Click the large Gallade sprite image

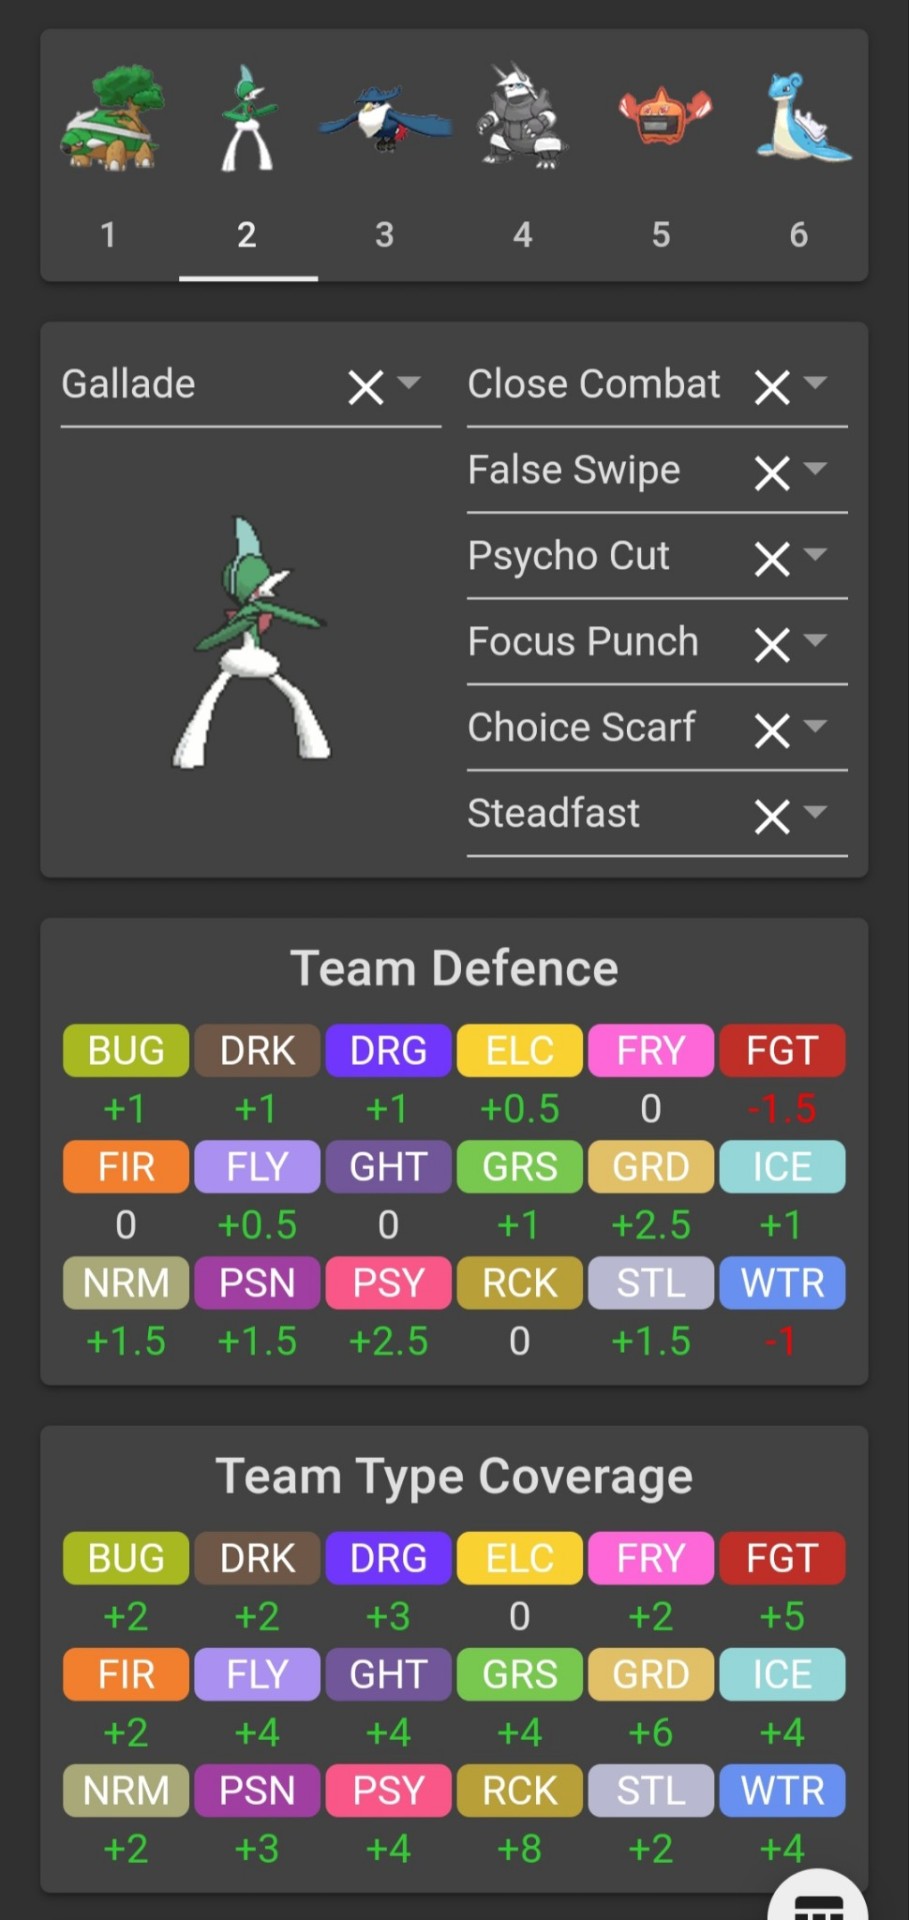click(x=252, y=642)
